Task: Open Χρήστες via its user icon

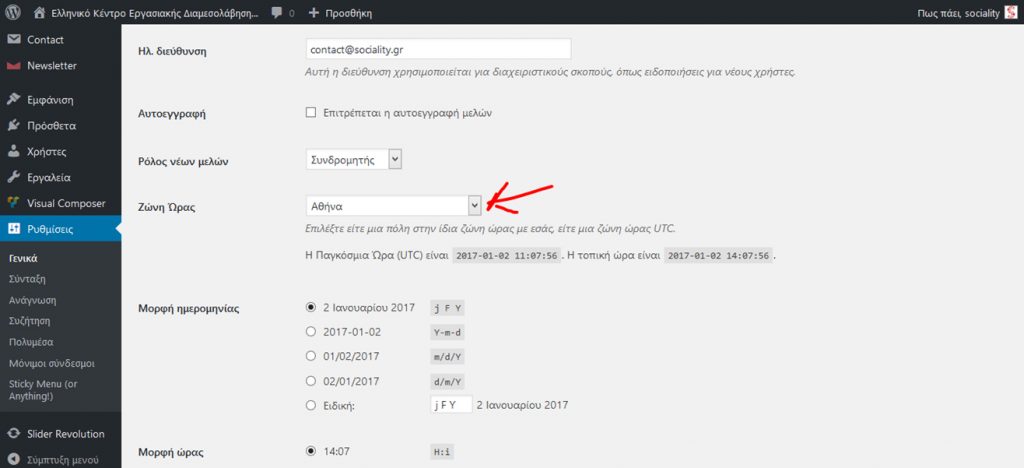Action: pos(14,152)
